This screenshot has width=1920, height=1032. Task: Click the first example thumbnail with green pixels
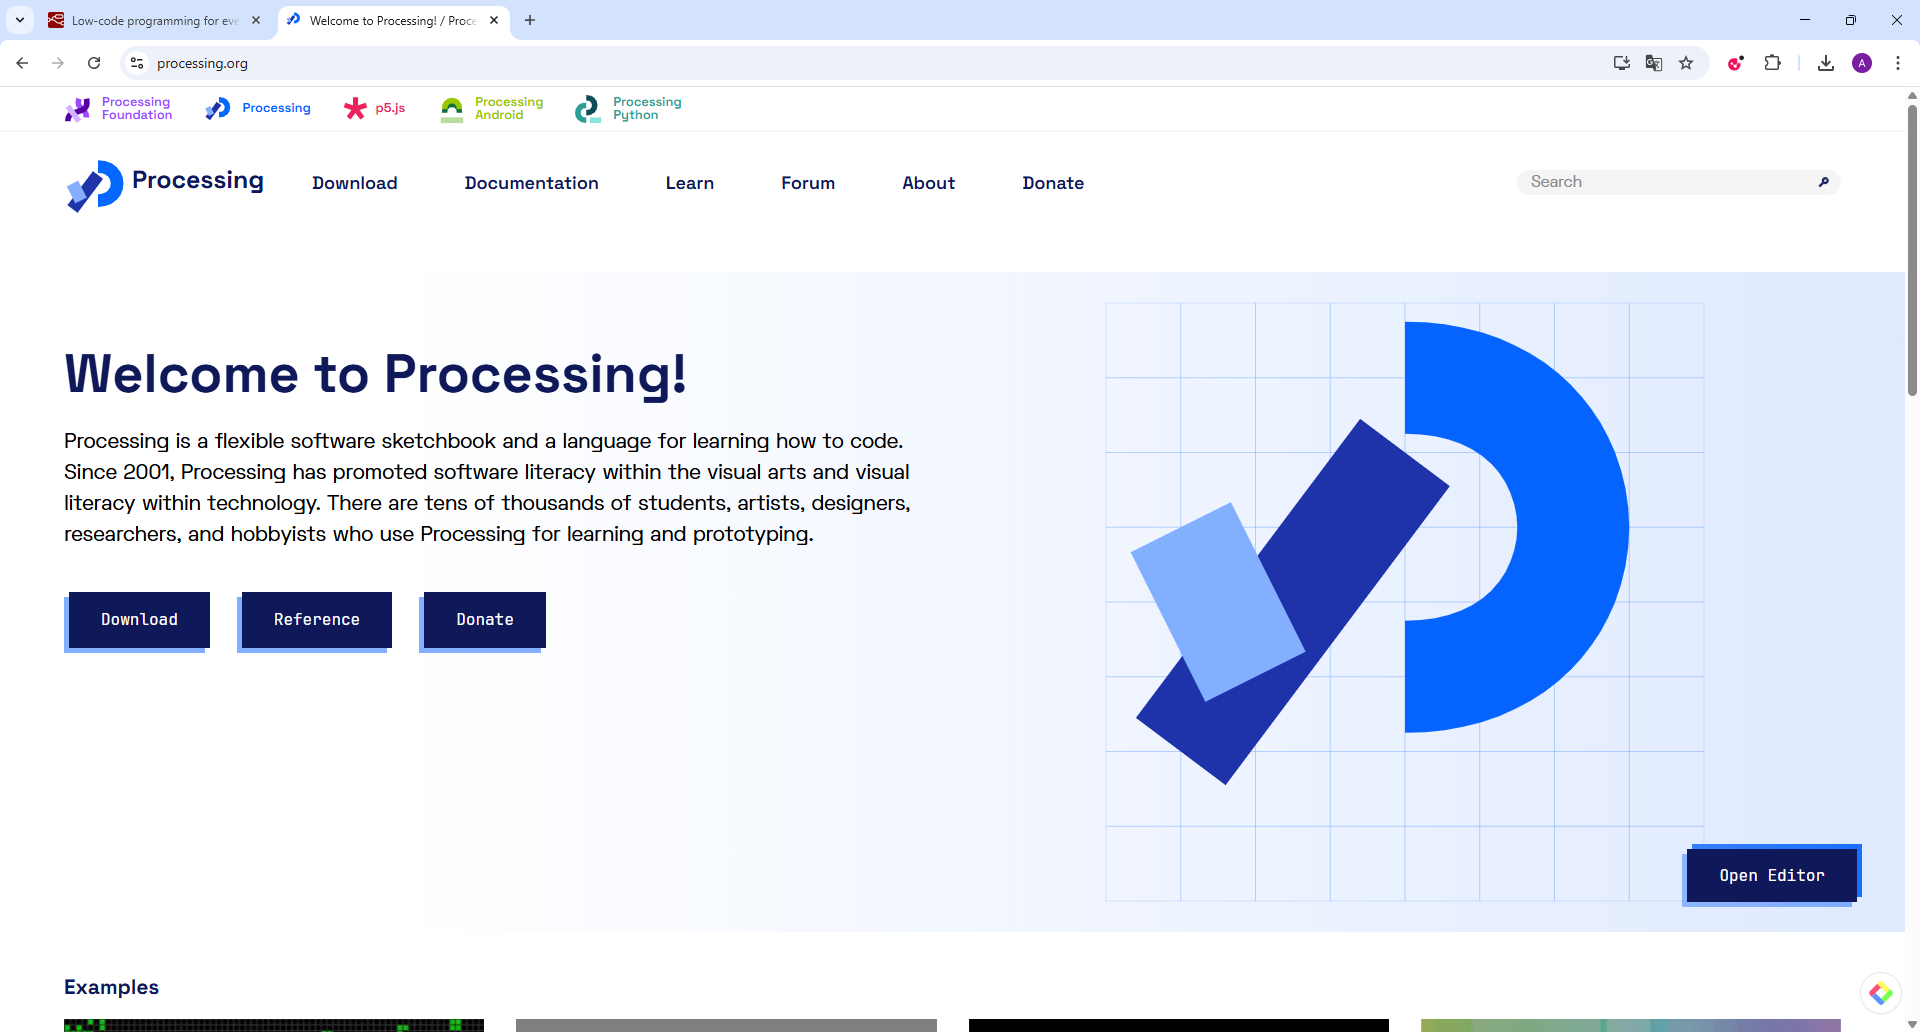click(x=274, y=1025)
